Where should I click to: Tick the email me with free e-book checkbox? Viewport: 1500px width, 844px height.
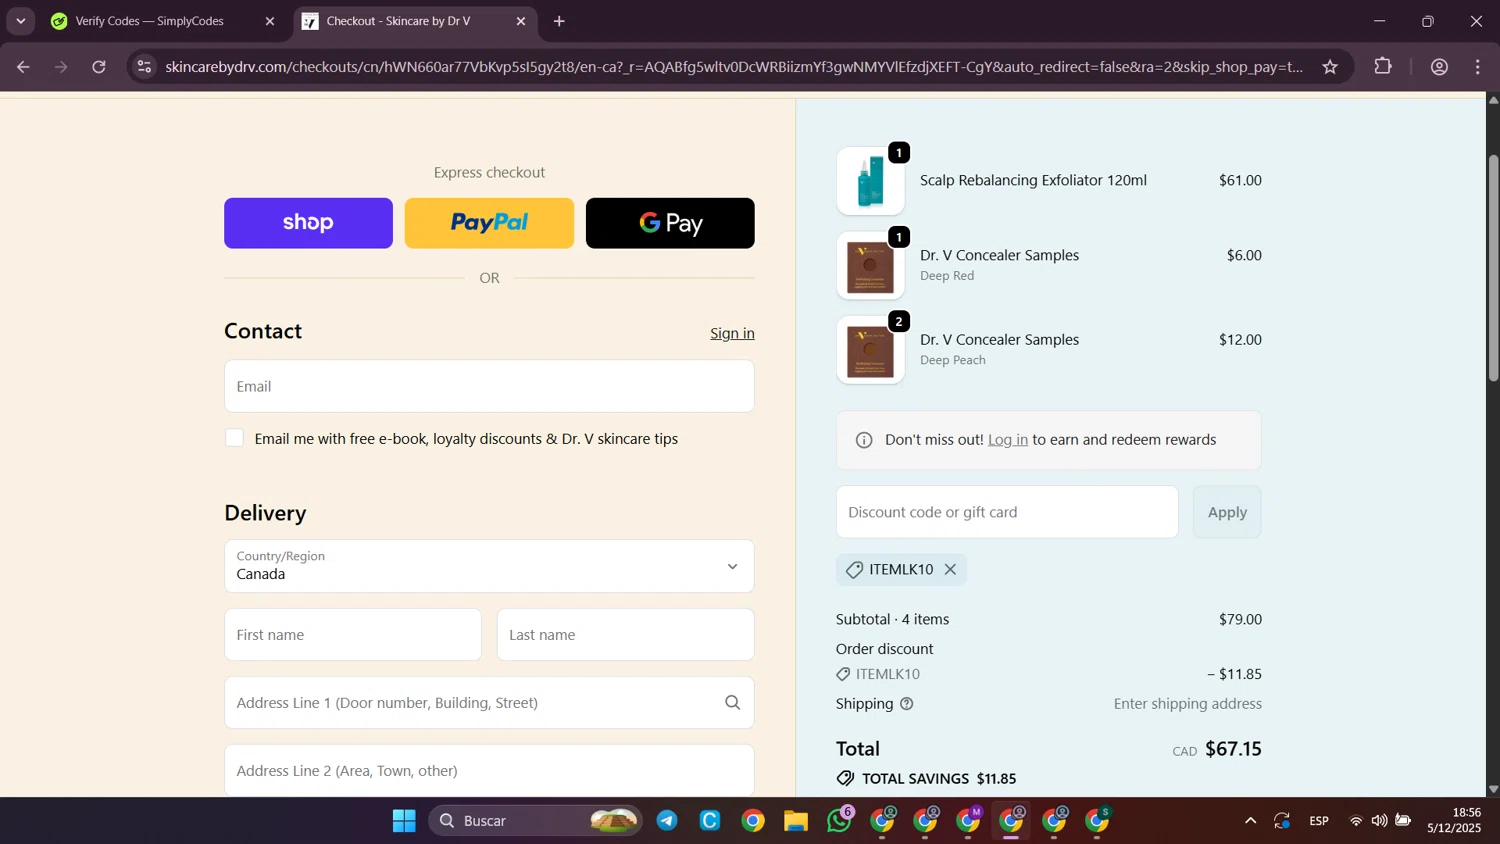point(234,438)
